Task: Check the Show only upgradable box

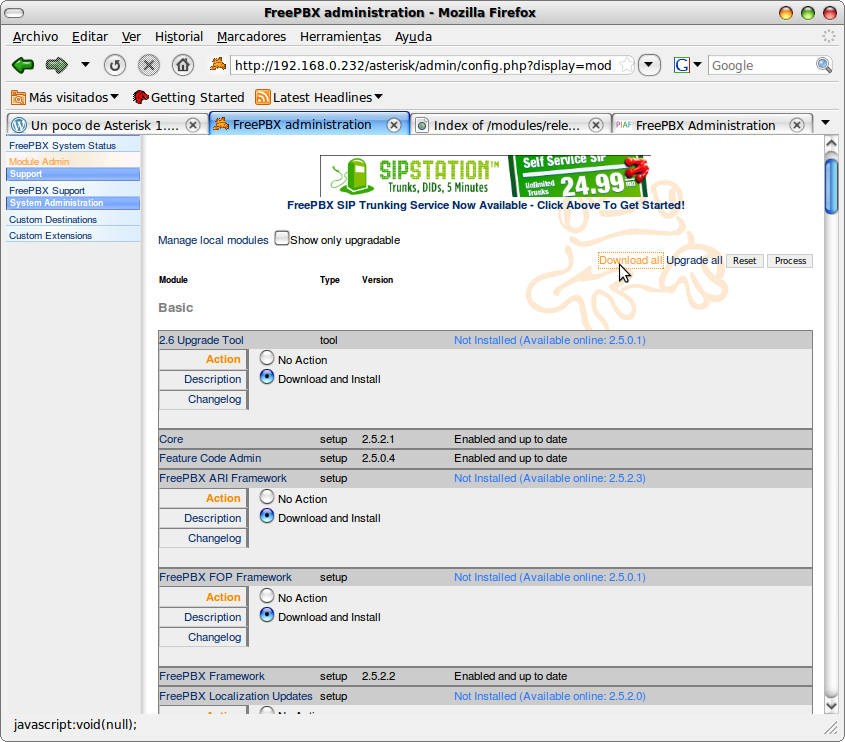Action: (x=282, y=239)
